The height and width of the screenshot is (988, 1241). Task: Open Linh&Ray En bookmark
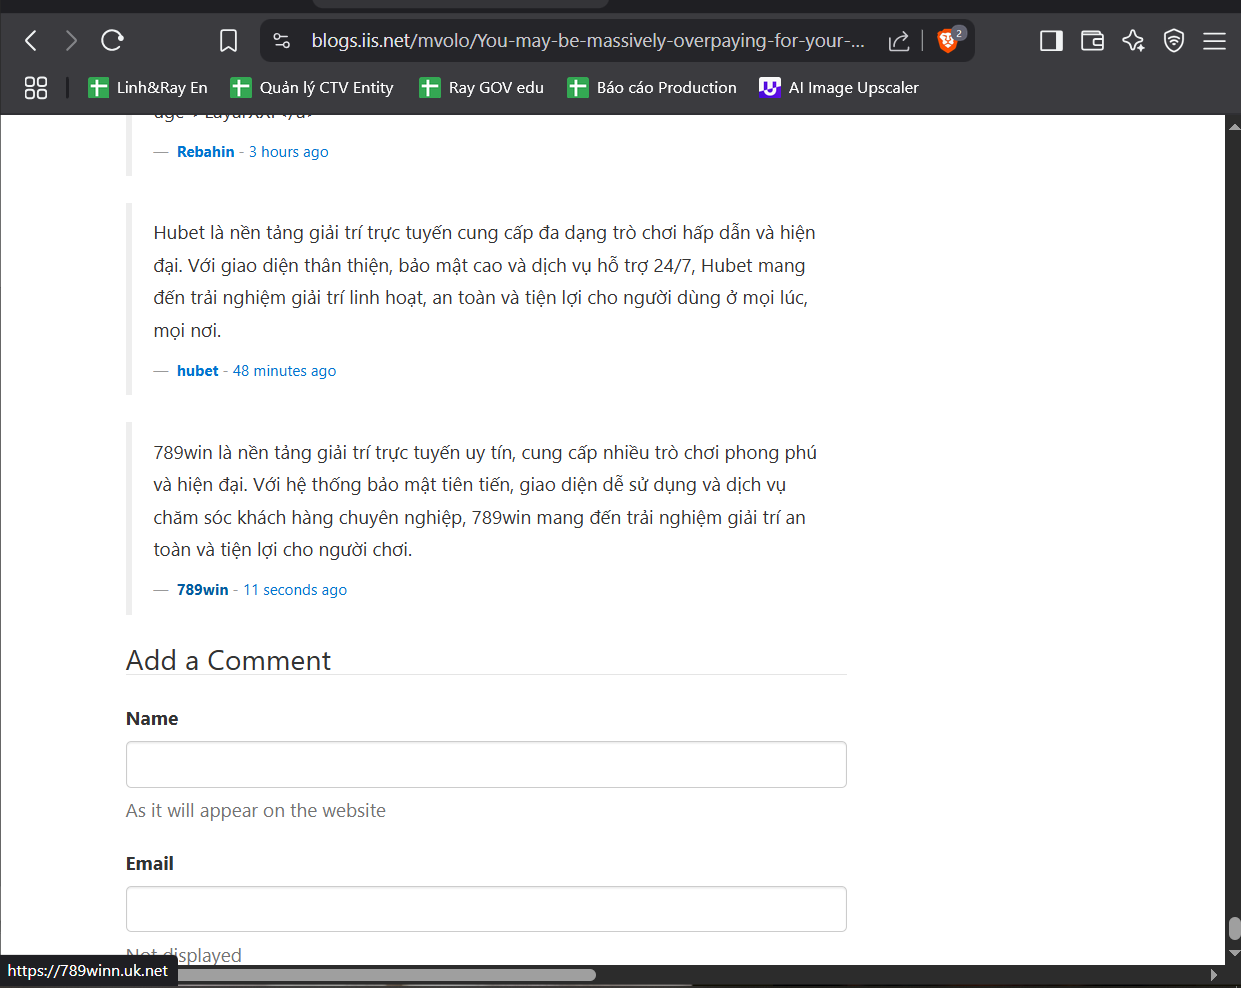(148, 88)
